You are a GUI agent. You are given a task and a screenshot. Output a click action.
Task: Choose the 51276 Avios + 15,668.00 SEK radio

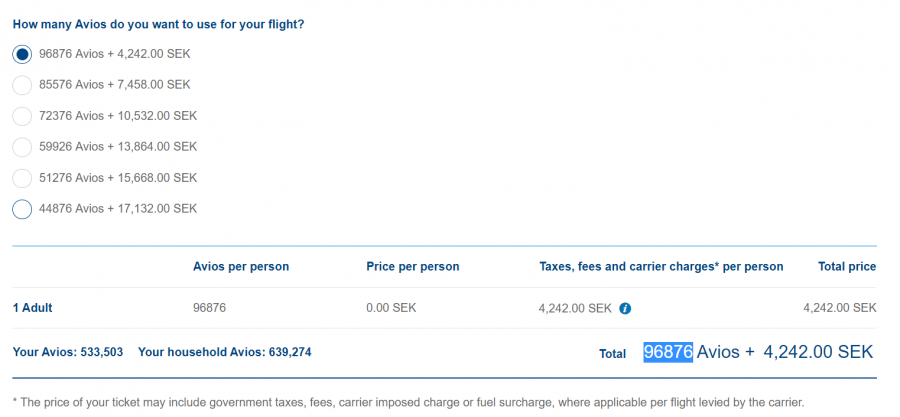[22, 178]
